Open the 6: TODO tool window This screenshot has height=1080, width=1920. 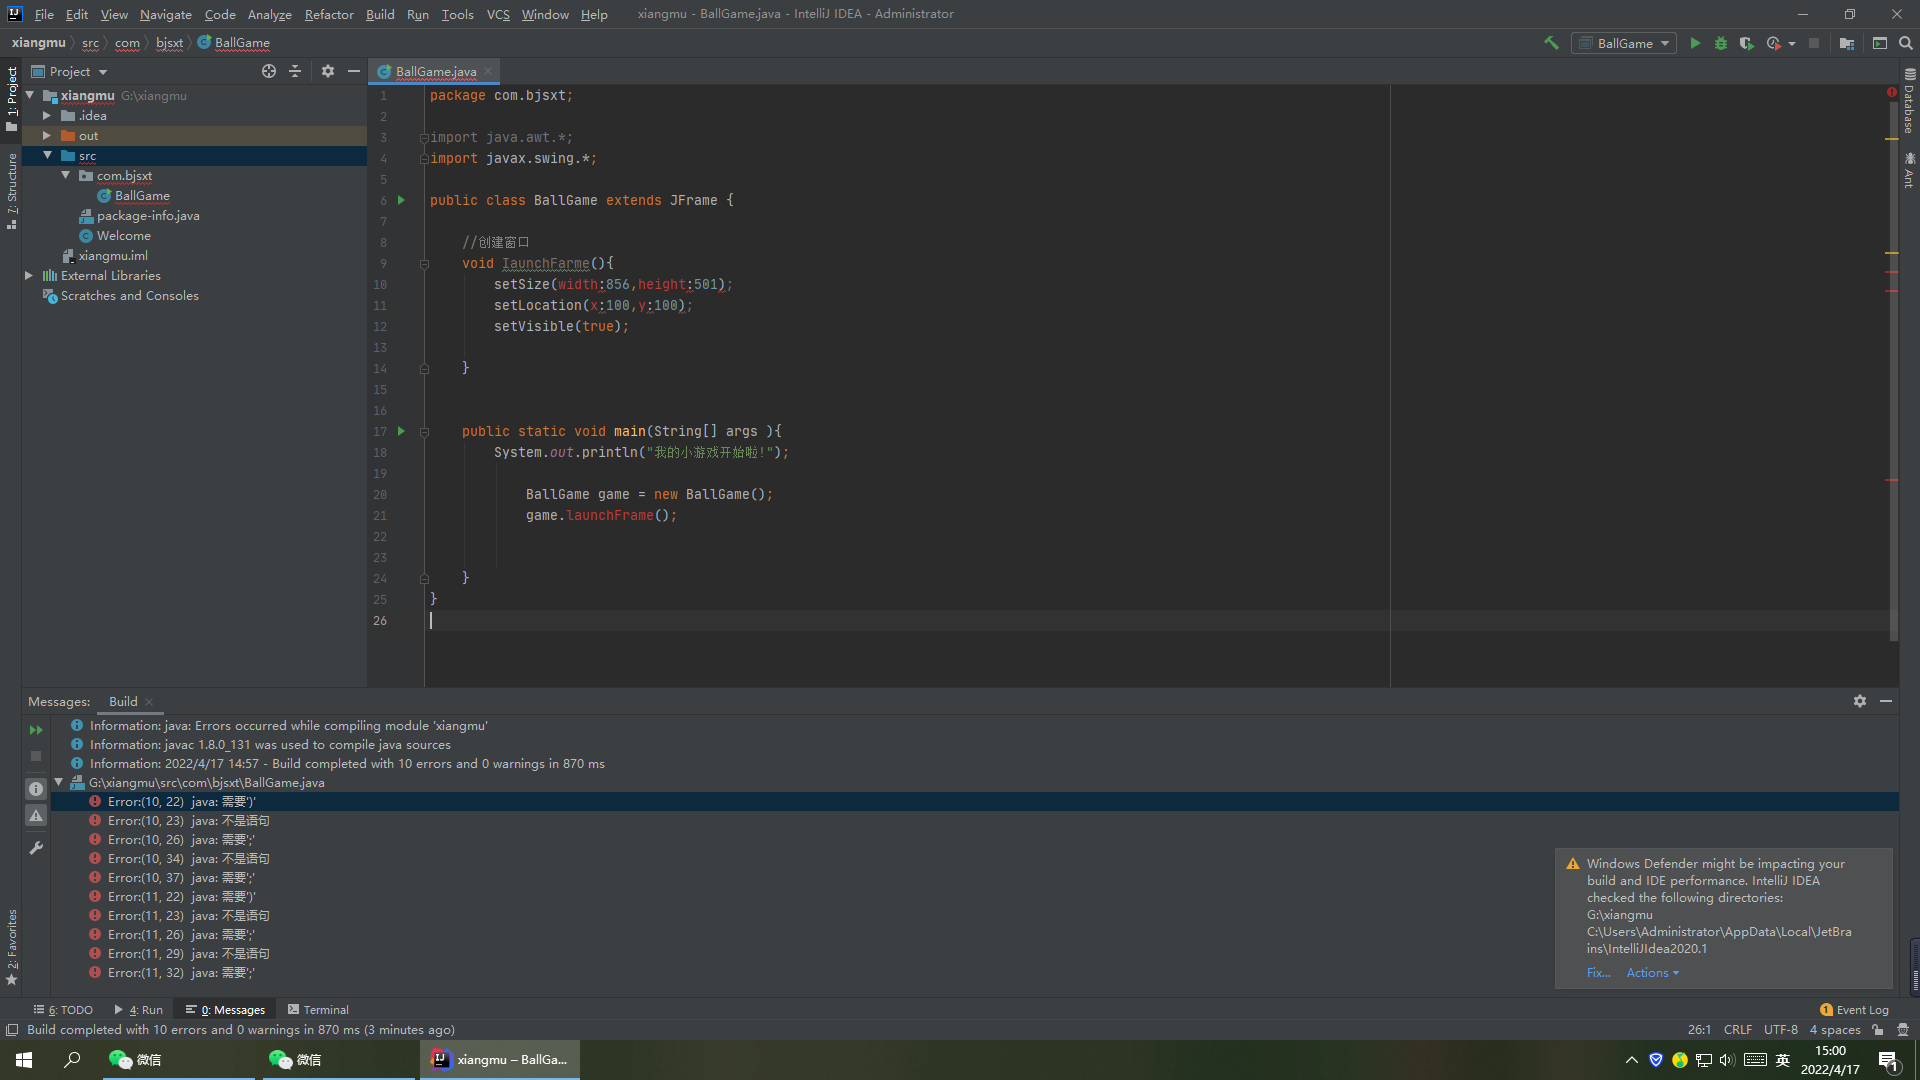point(63,1010)
